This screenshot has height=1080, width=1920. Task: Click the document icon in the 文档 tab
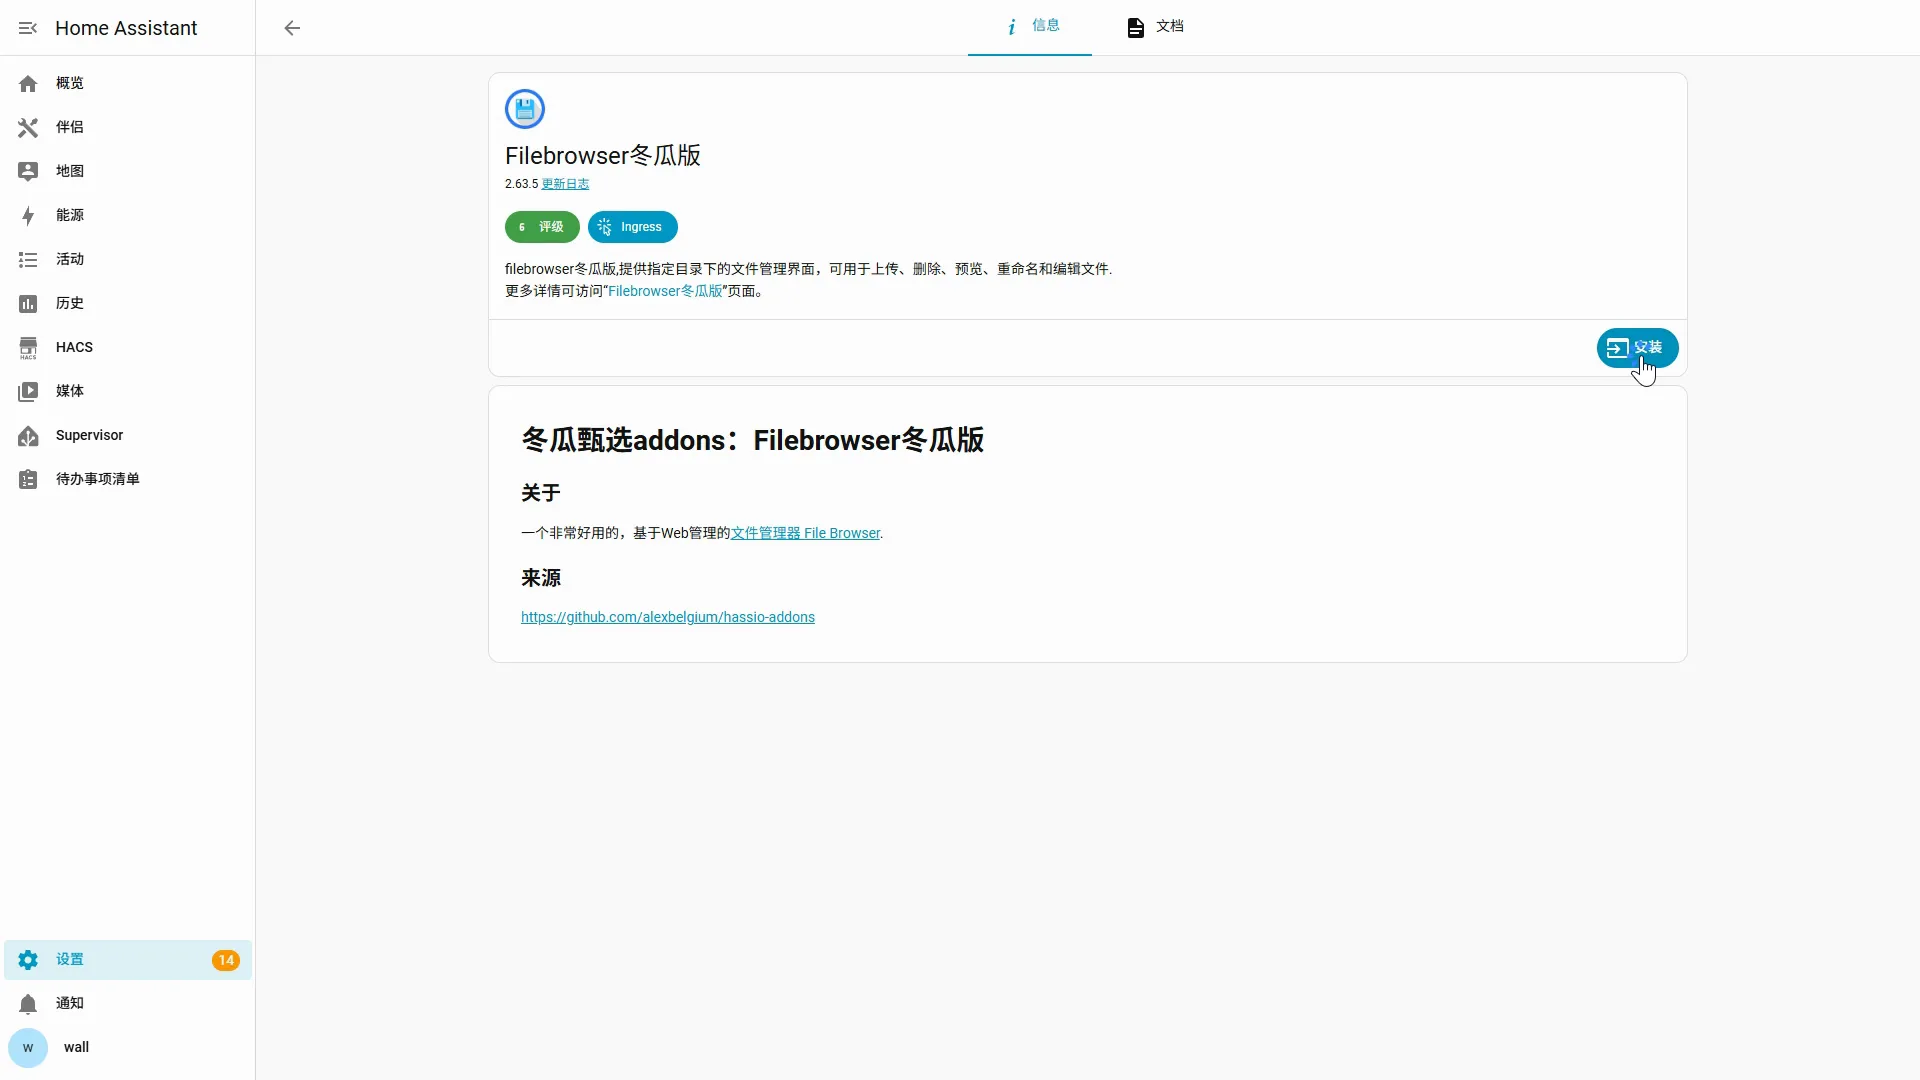click(x=1136, y=28)
